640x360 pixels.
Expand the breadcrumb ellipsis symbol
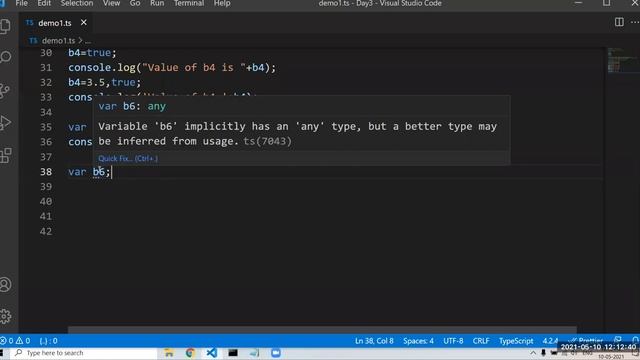[x=88, y=41]
